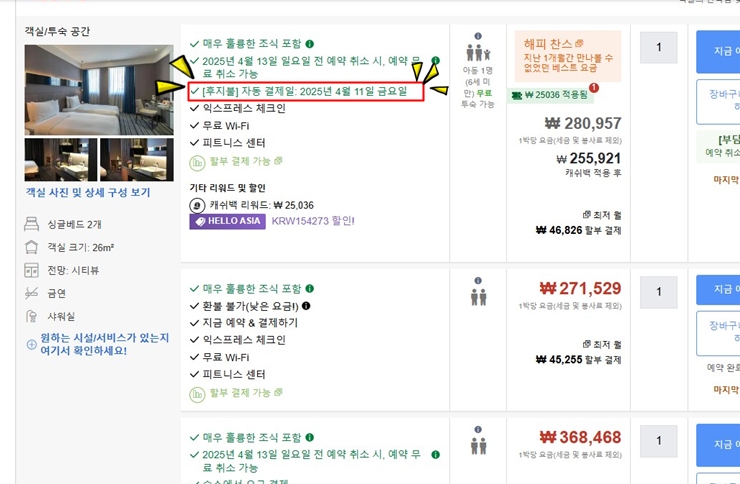Open room photos and details link
Image resolution: width=740 pixels, height=484 pixels.
click(88, 192)
